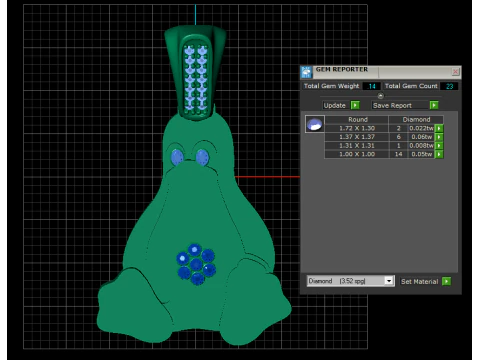The width and height of the screenshot is (480, 360).
Task: Click the Save Report label
Action: (392, 105)
